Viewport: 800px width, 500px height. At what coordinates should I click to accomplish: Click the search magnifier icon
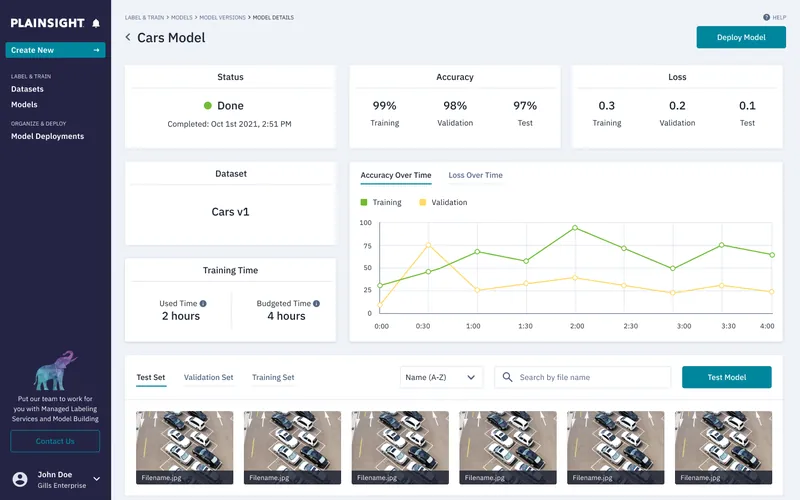click(x=507, y=377)
